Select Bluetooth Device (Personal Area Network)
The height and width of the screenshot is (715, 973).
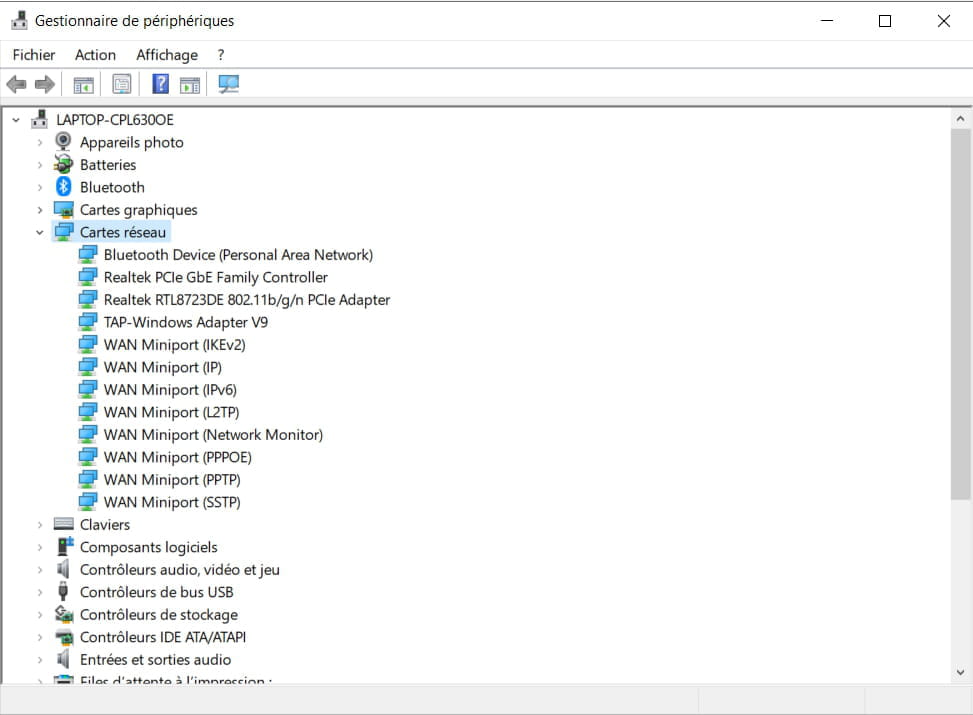click(x=238, y=254)
